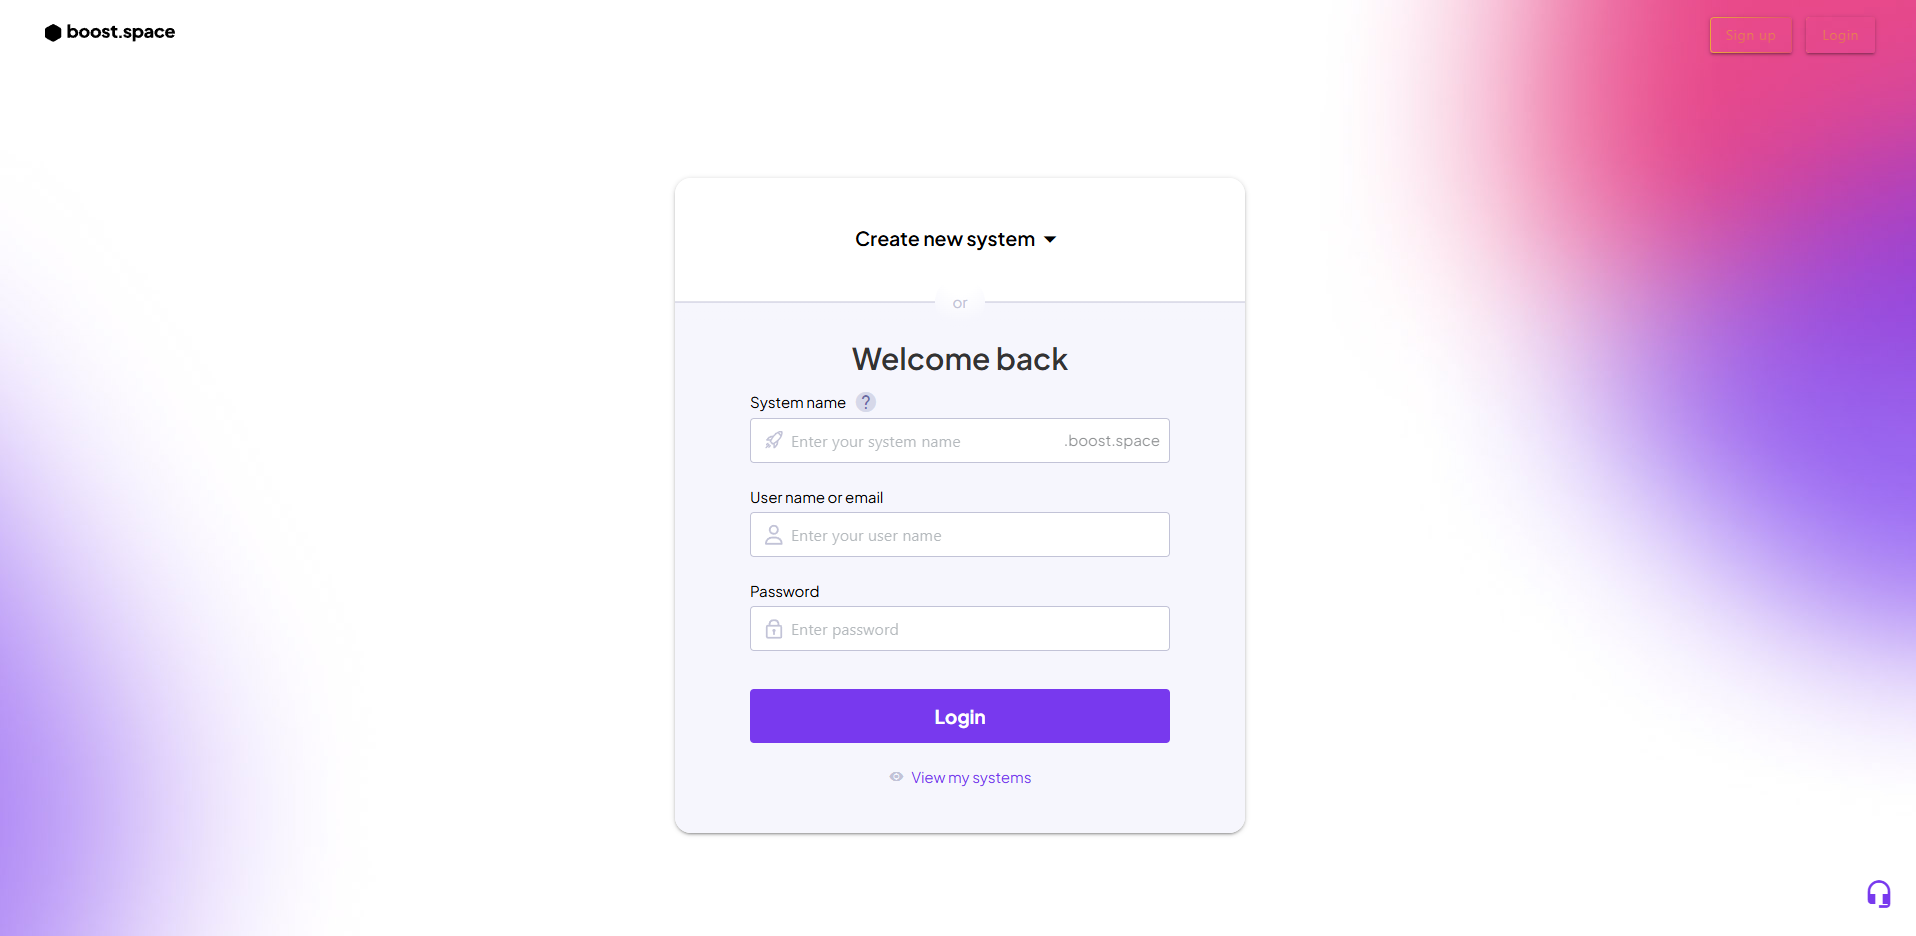Click the boost.space hexagon logo
The image size is (1916, 936).
pos(53,33)
